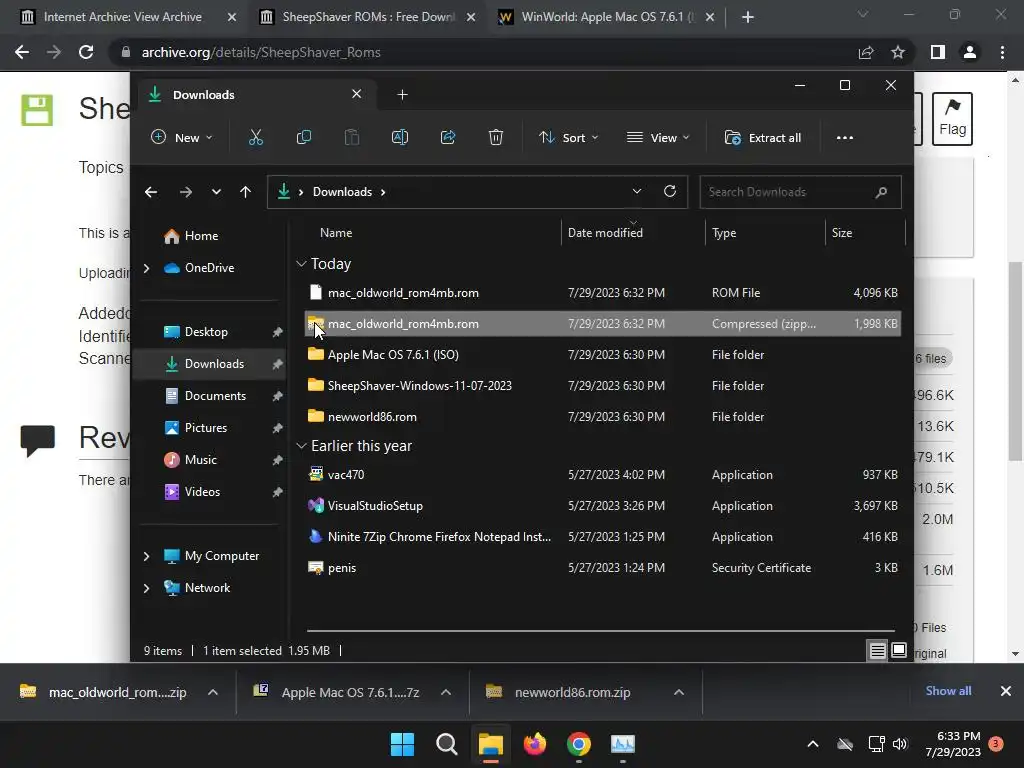Click the Cut scissors icon in Explorer toolbar
Viewport: 1024px width, 768px height.
(x=255, y=137)
